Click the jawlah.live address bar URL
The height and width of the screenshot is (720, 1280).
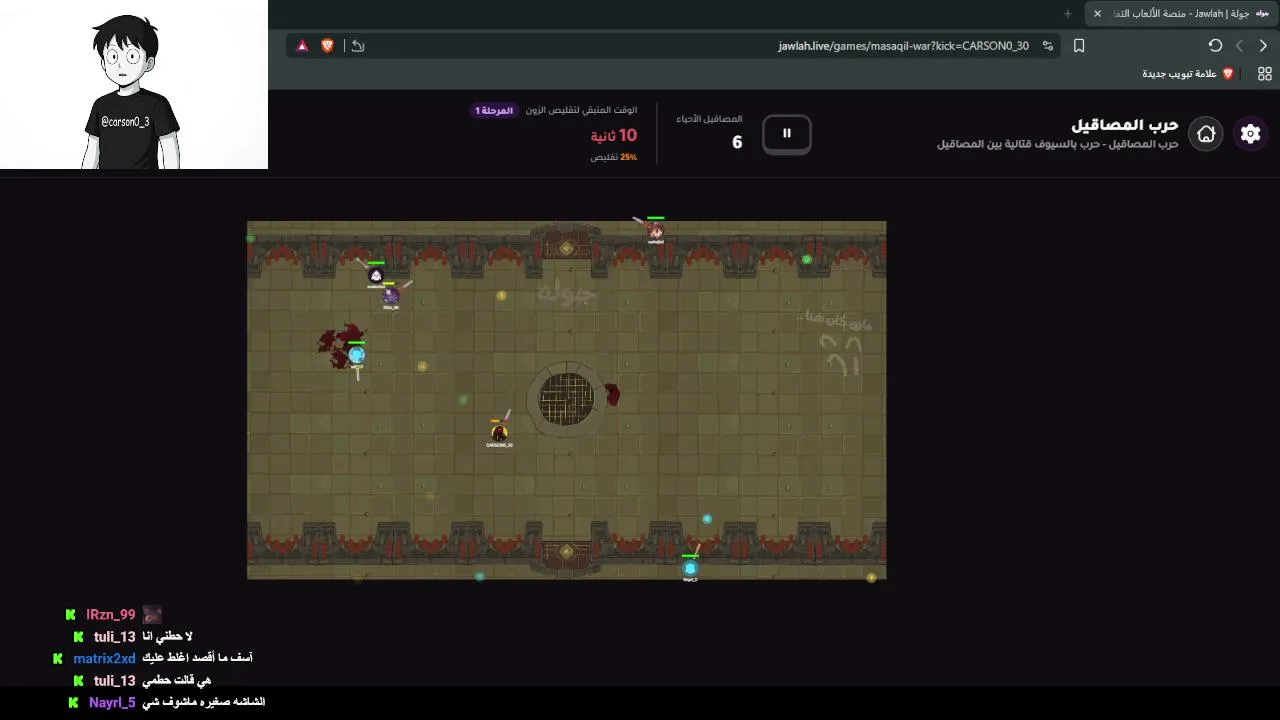tap(903, 46)
